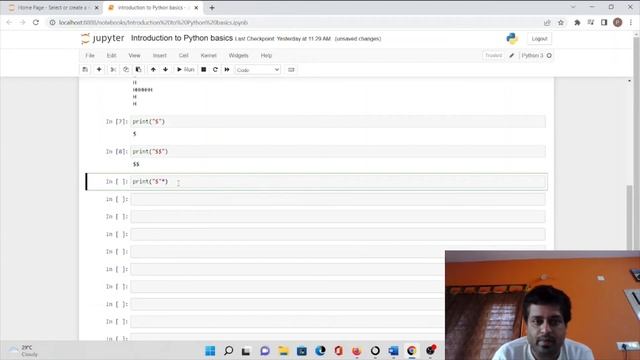
Task: Open the Windows Start menu
Action: (210, 351)
